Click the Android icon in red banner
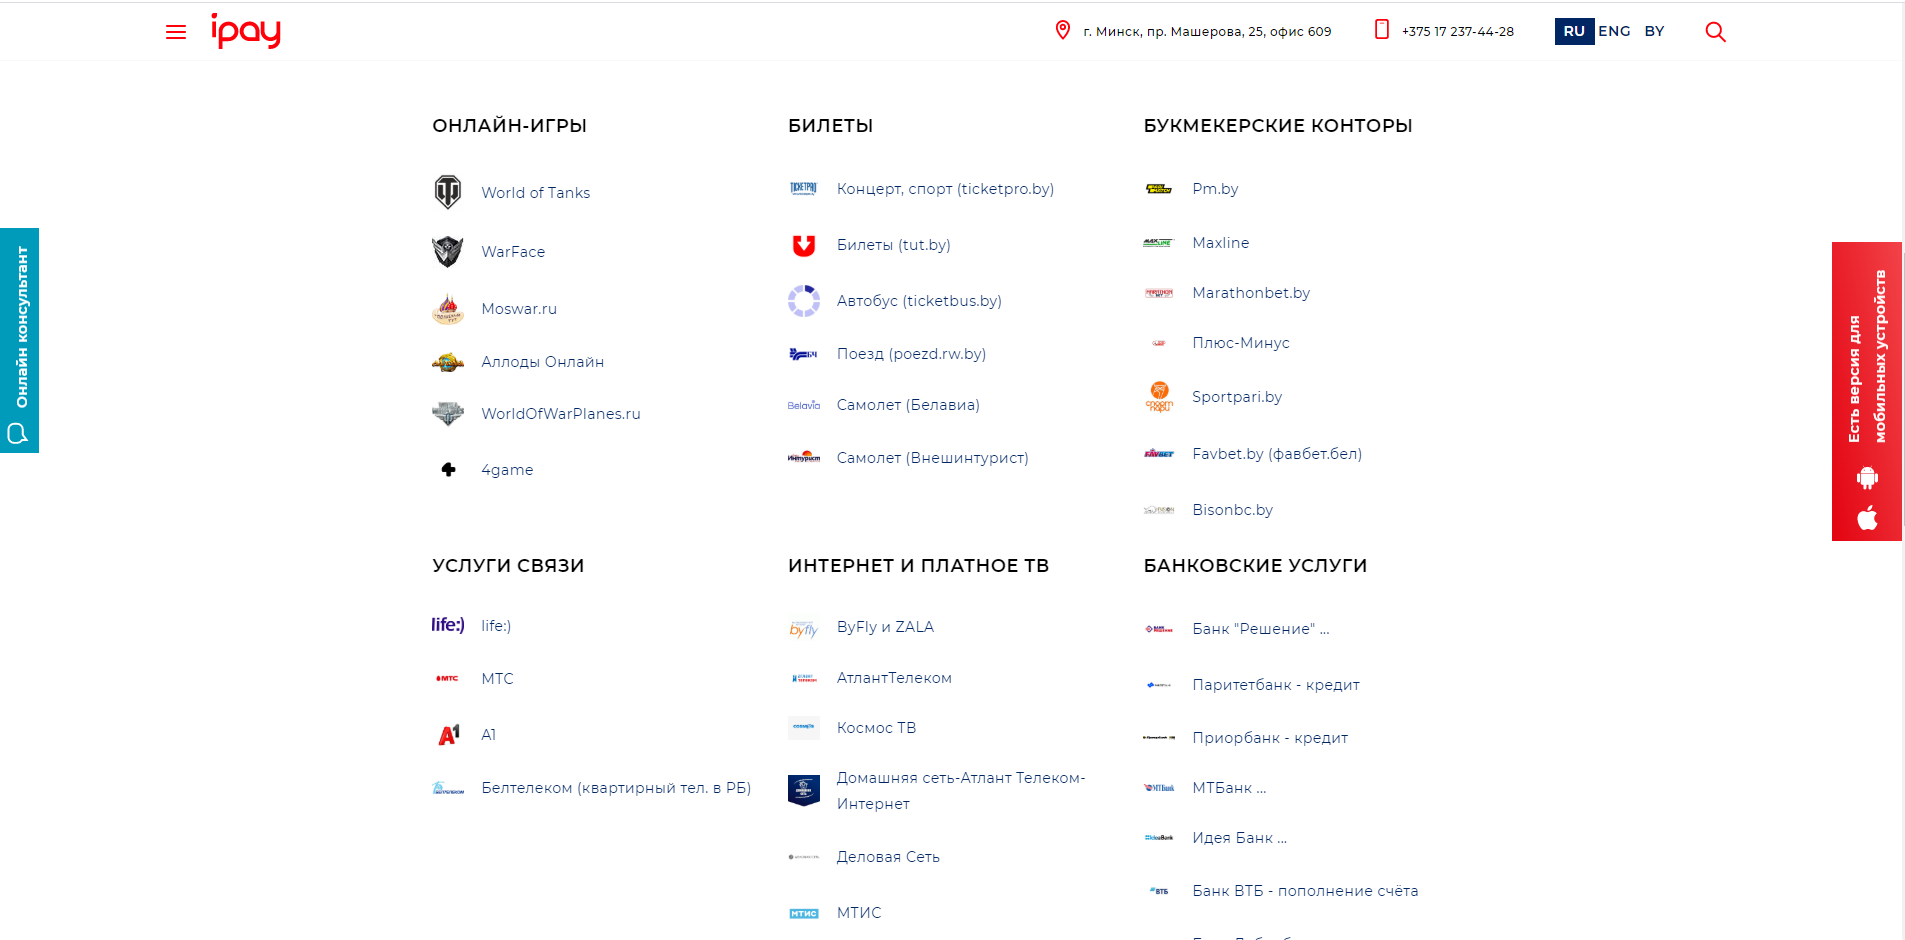Image resolution: width=1905 pixels, height=940 pixels. coord(1867,478)
